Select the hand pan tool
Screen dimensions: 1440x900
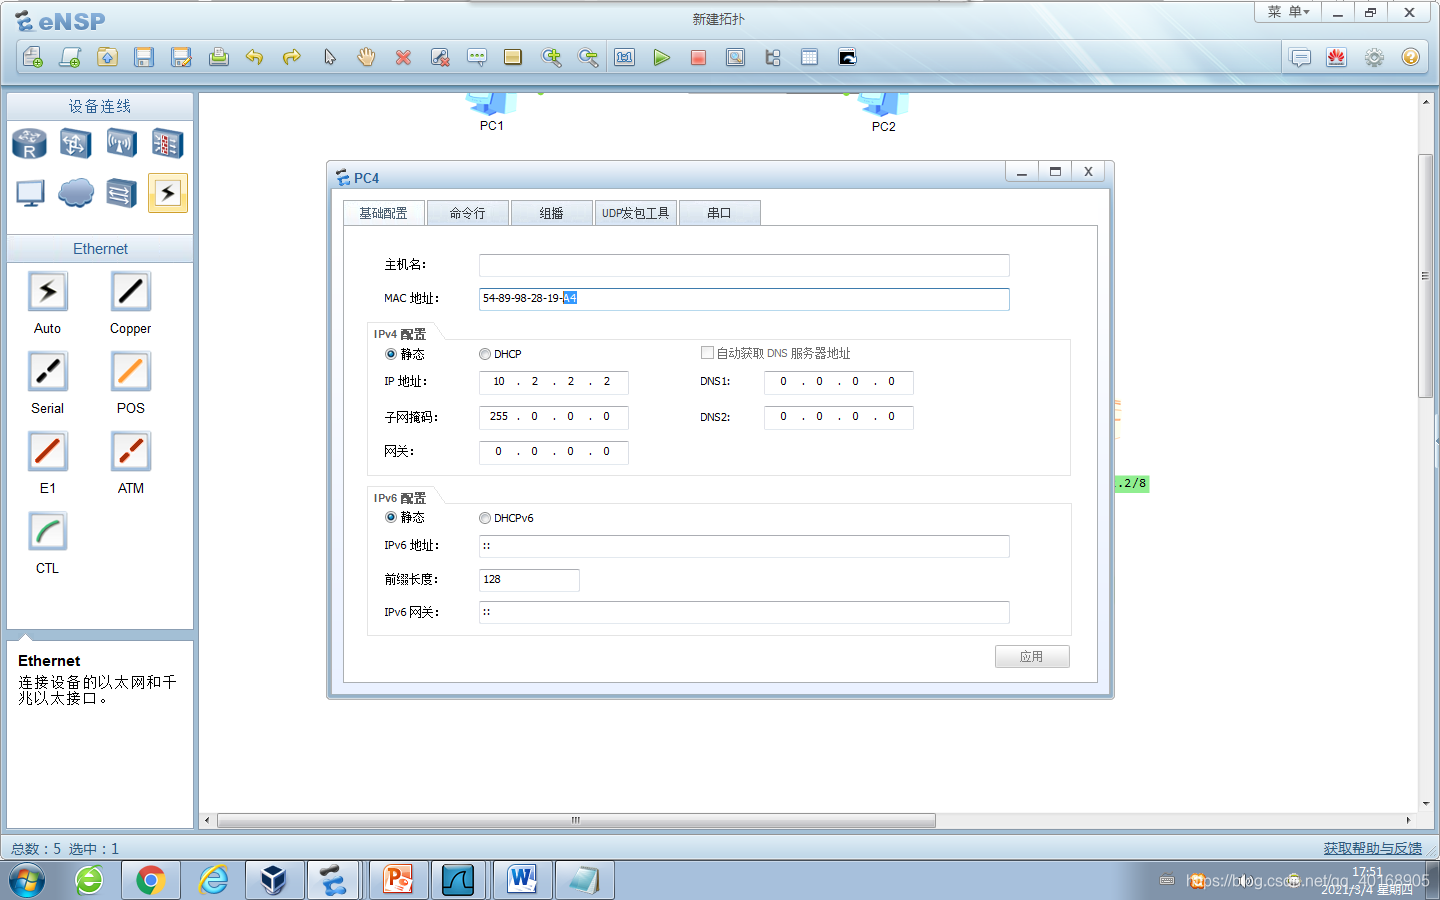(x=366, y=57)
